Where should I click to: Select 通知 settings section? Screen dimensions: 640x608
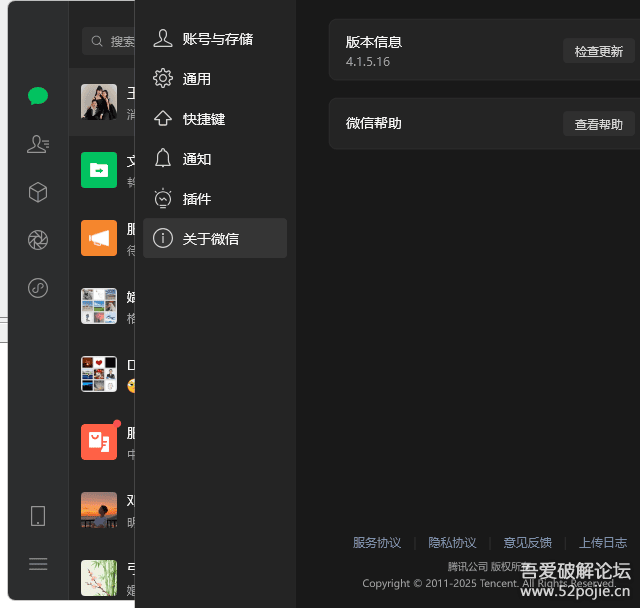tap(215, 159)
